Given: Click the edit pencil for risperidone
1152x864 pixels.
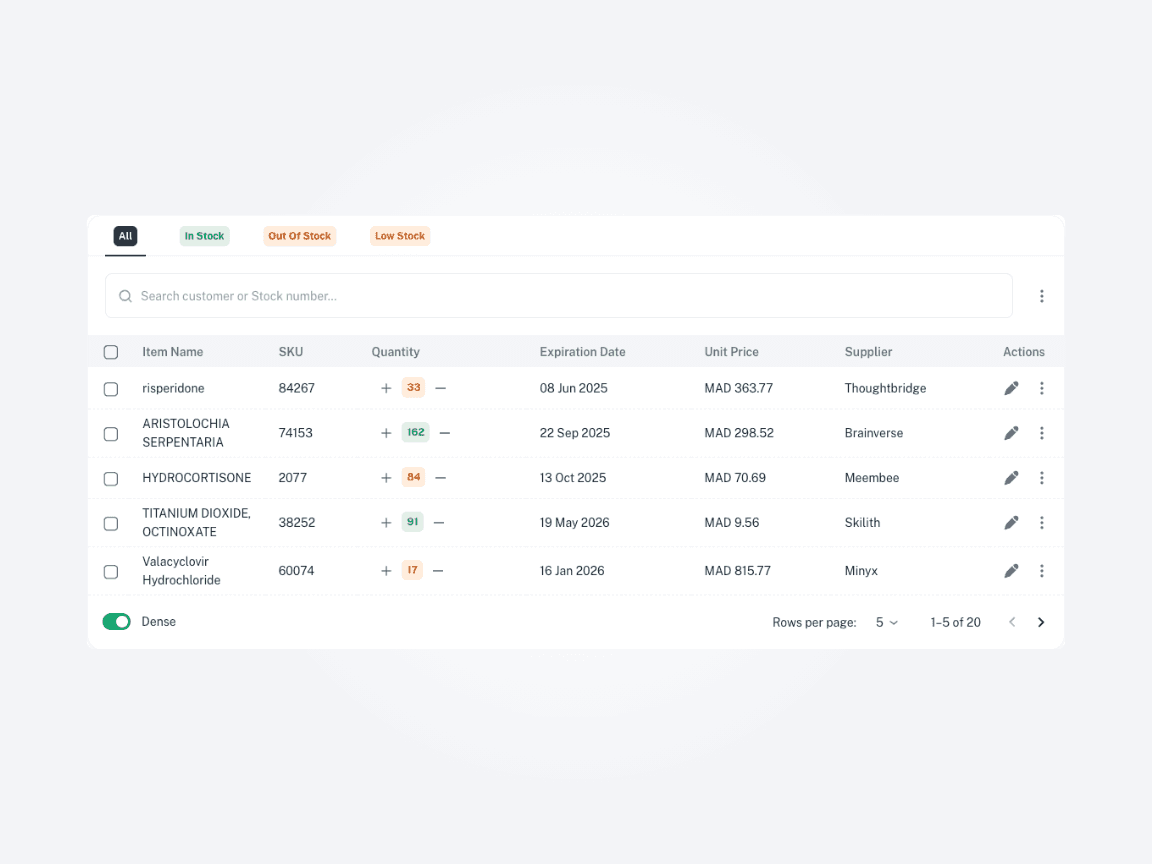Looking at the screenshot, I should click(1011, 388).
